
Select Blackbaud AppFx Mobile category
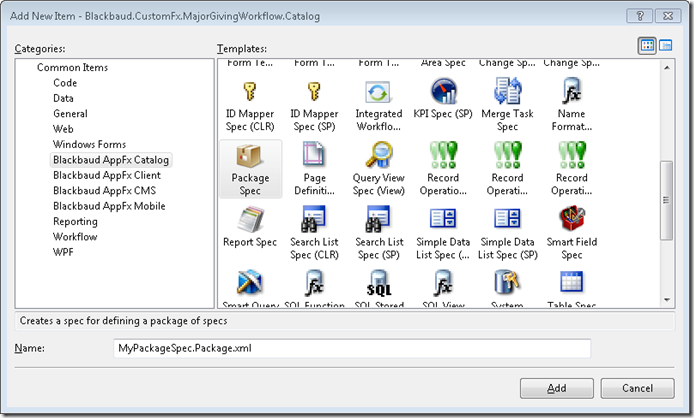[x=109, y=206]
